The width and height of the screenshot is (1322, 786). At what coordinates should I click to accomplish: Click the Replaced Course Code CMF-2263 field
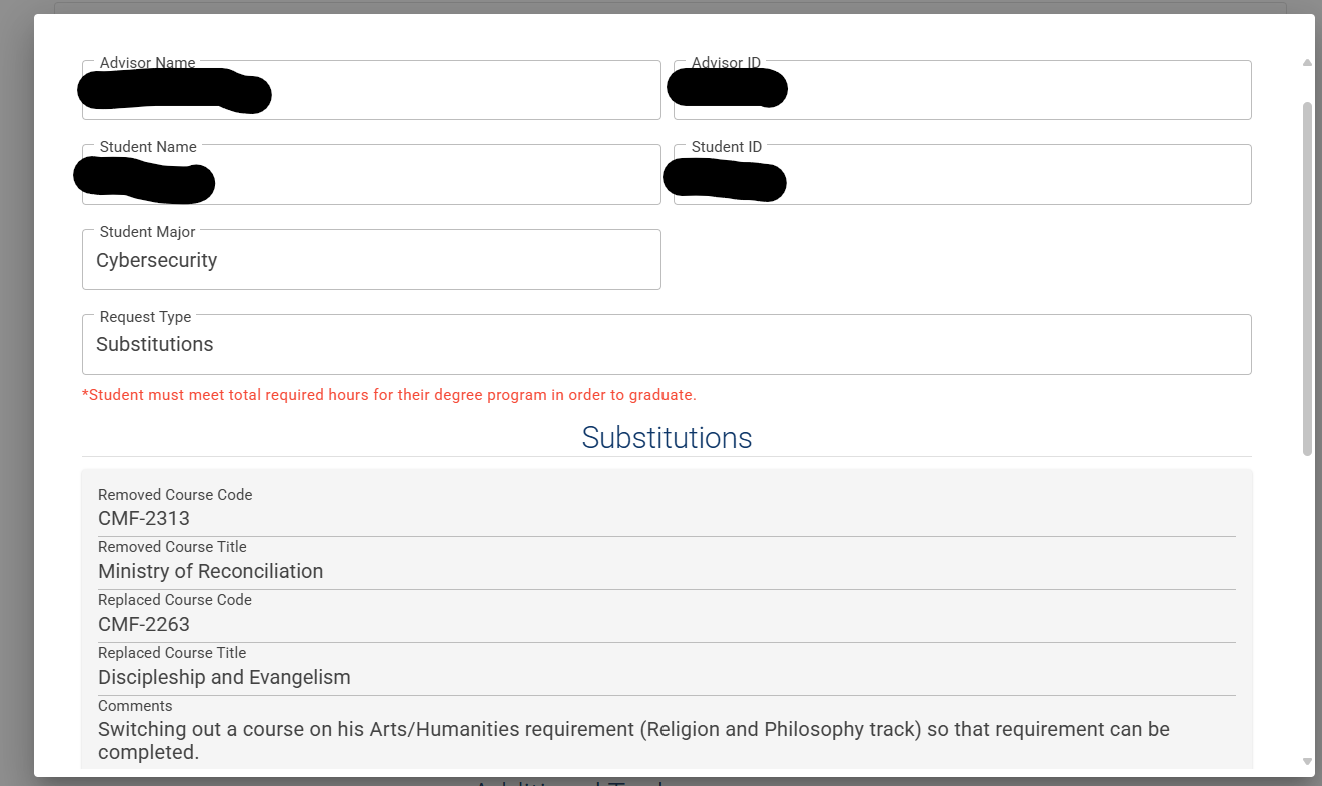pos(667,616)
